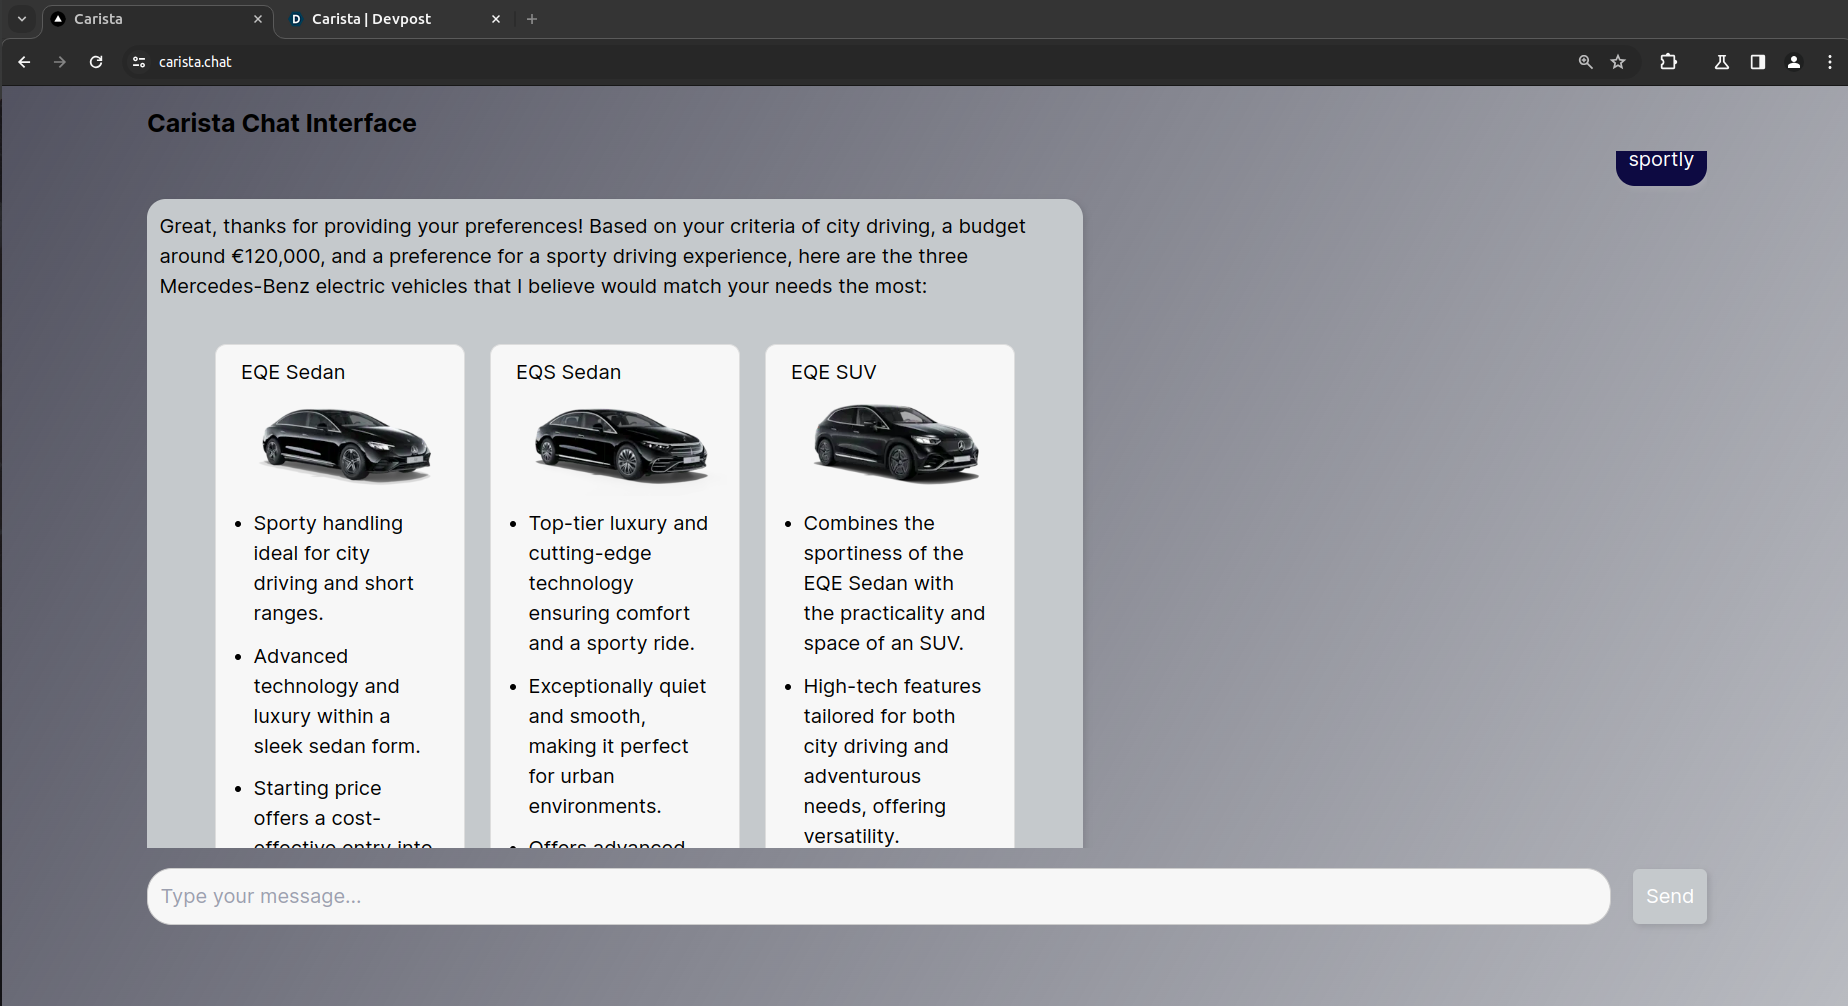Click the sportly user message bubble
Viewport: 1848px width, 1006px height.
(x=1661, y=166)
